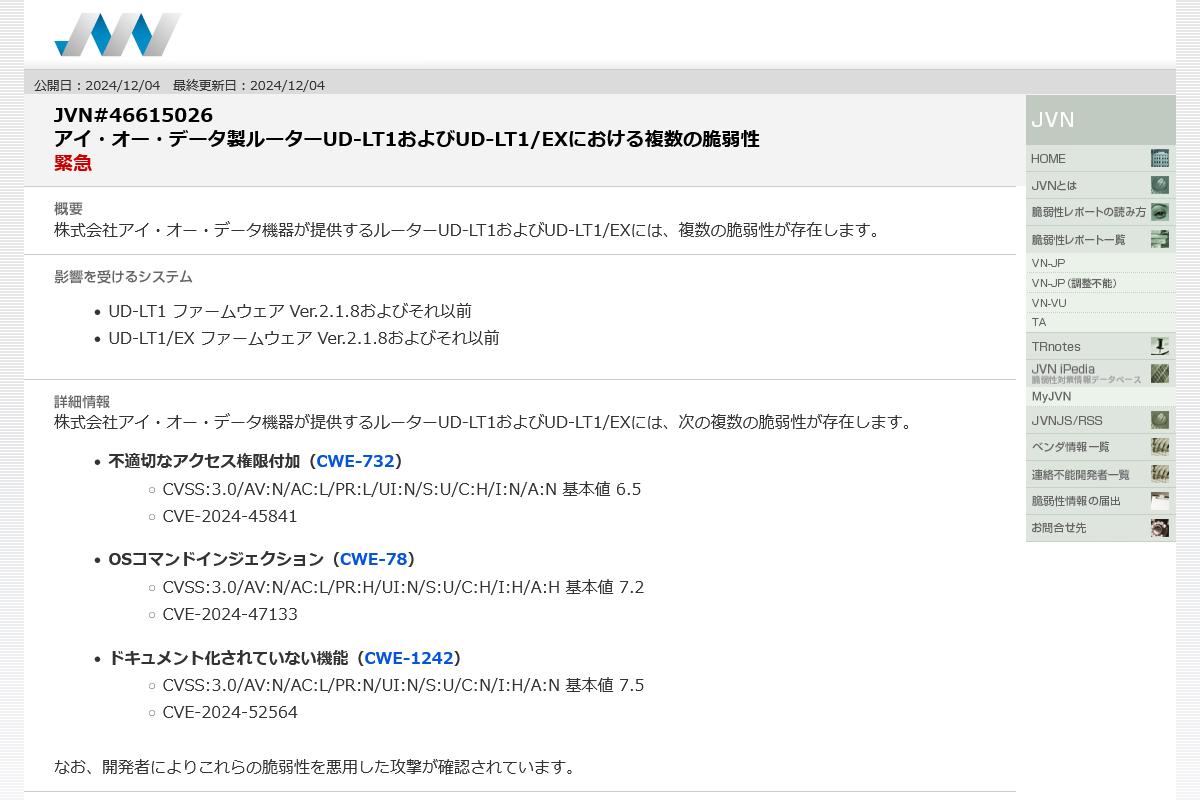Click the 公開日：2024/12/04 text

97,85
